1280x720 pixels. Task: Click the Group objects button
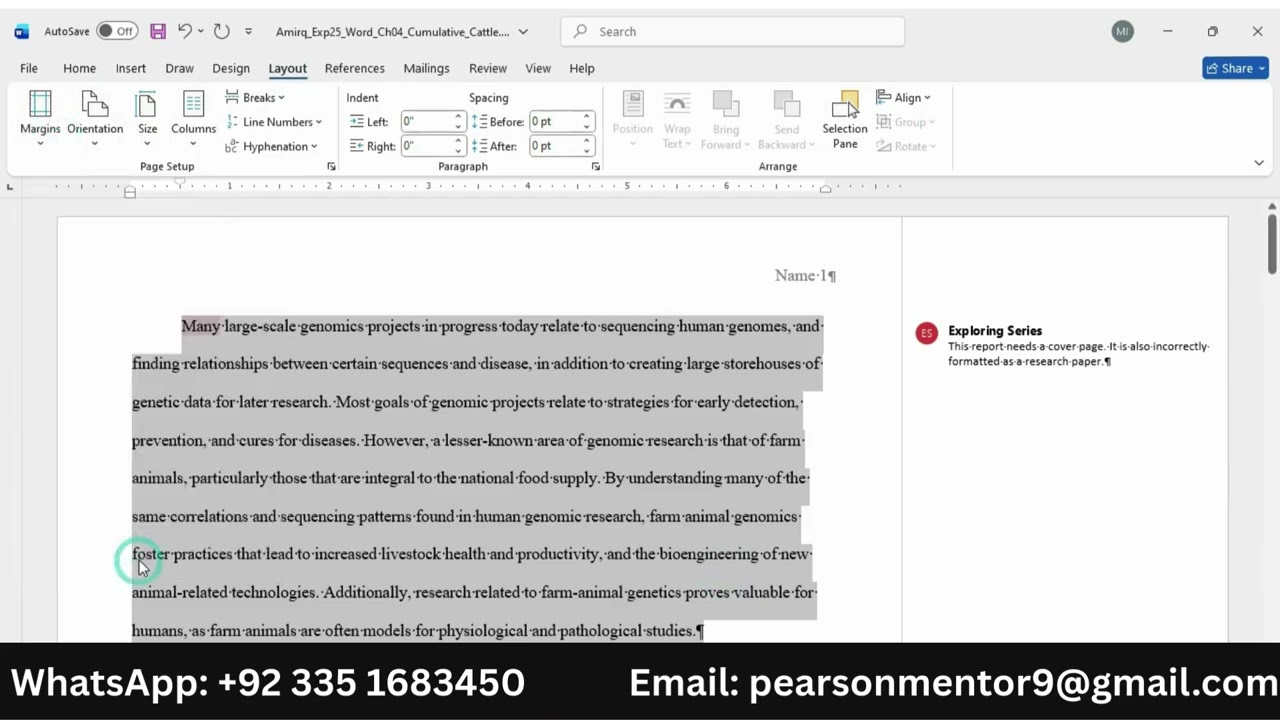tap(906, 122)
